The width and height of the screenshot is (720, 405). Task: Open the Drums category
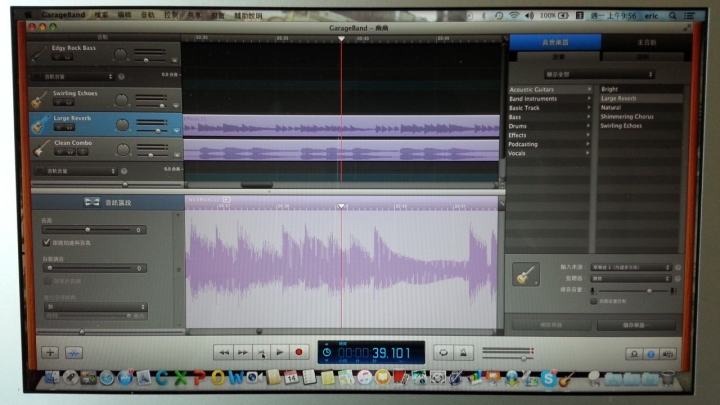point(550,126)
